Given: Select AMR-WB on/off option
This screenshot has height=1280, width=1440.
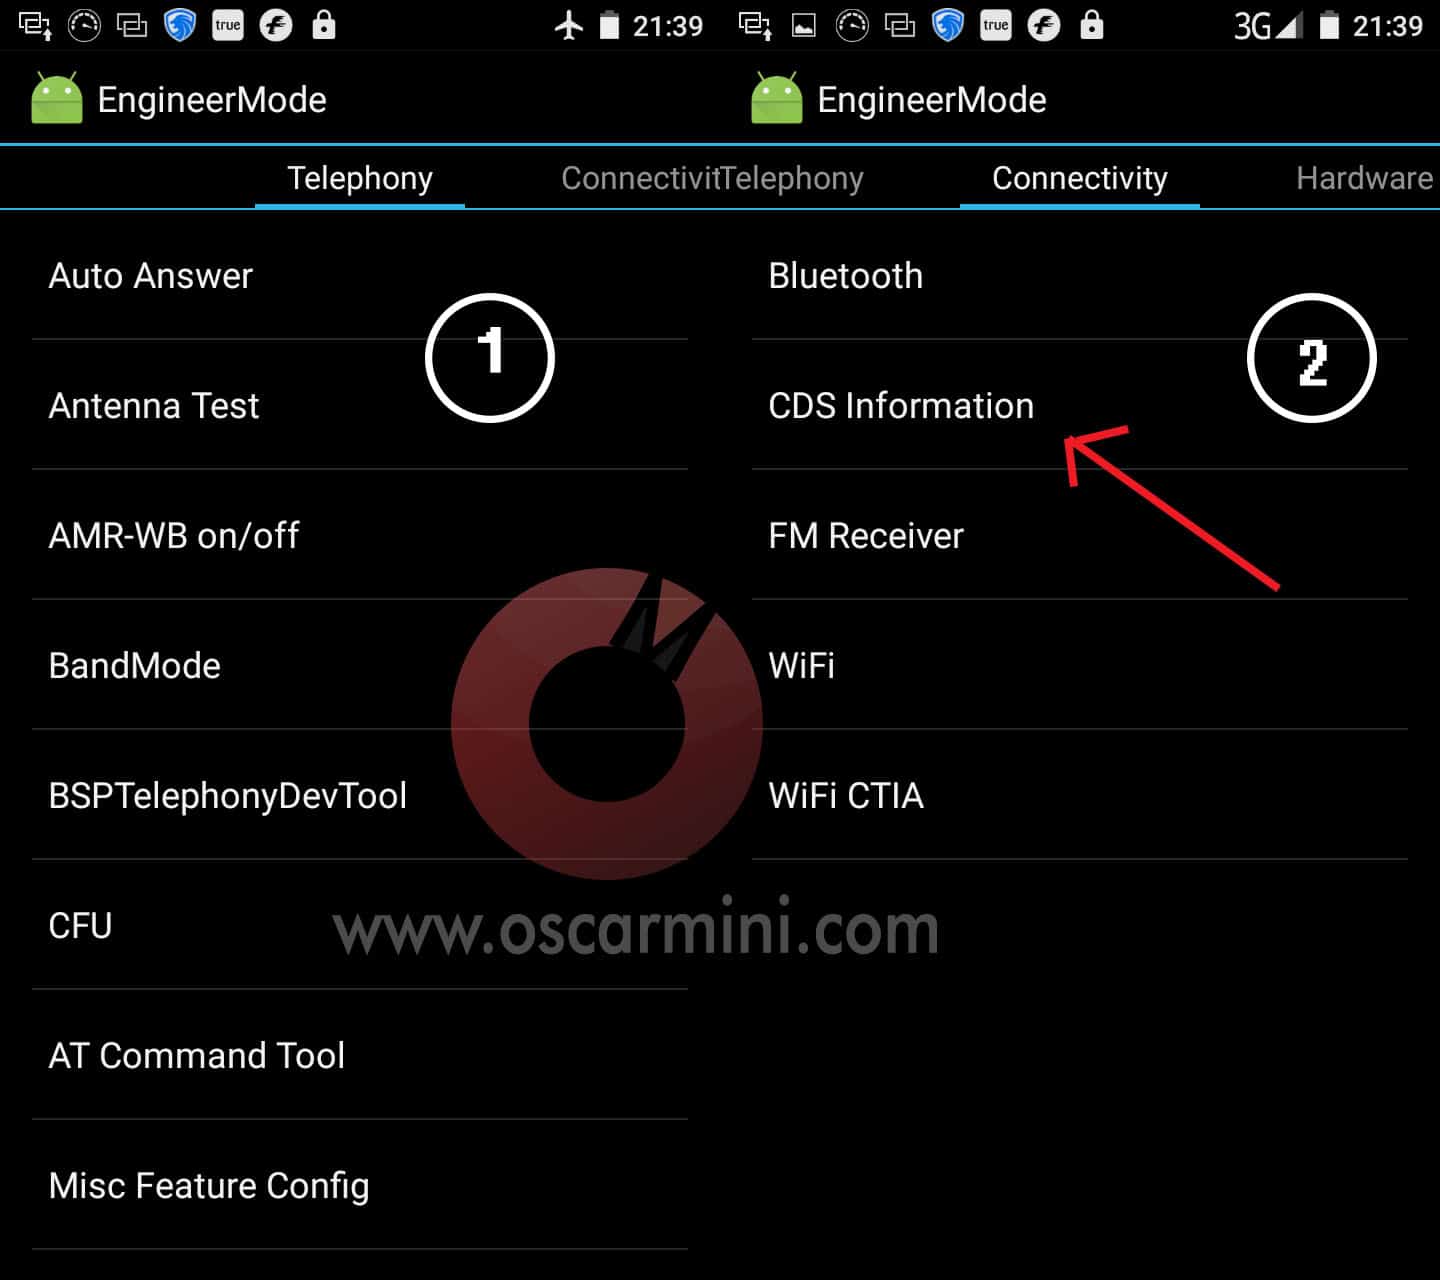Looking at the screenshot, I should [360, 535].
